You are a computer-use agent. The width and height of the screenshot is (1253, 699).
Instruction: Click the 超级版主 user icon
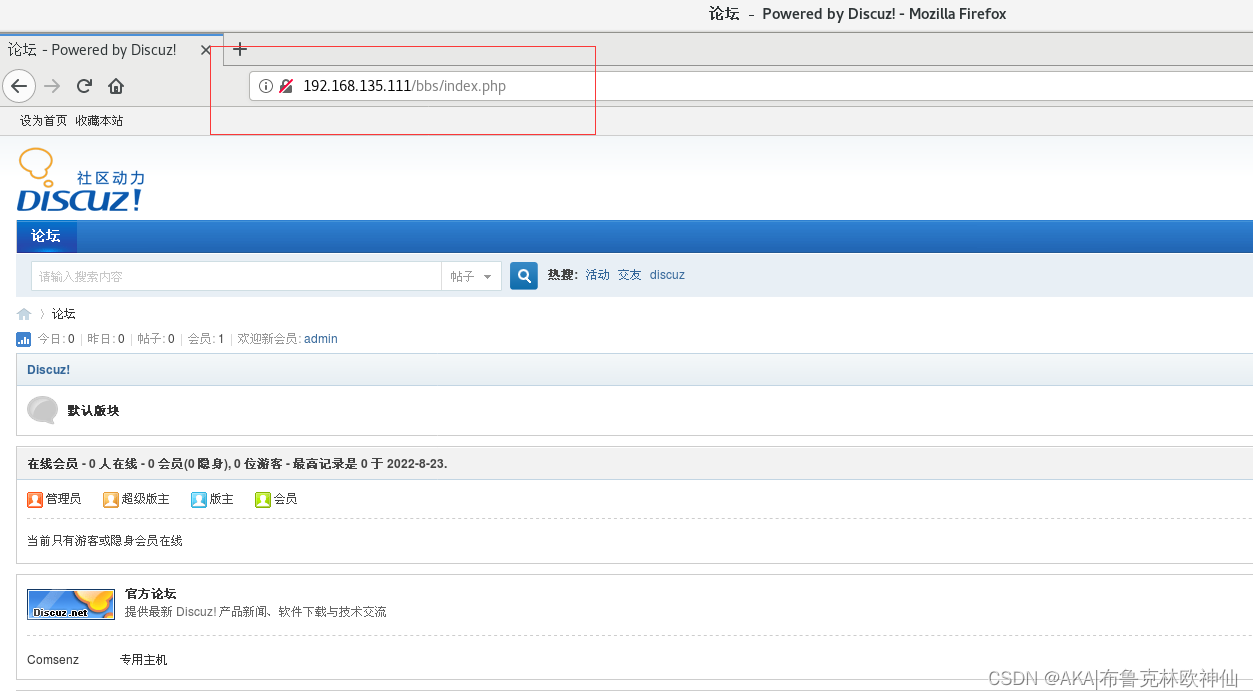click(111, 499)
